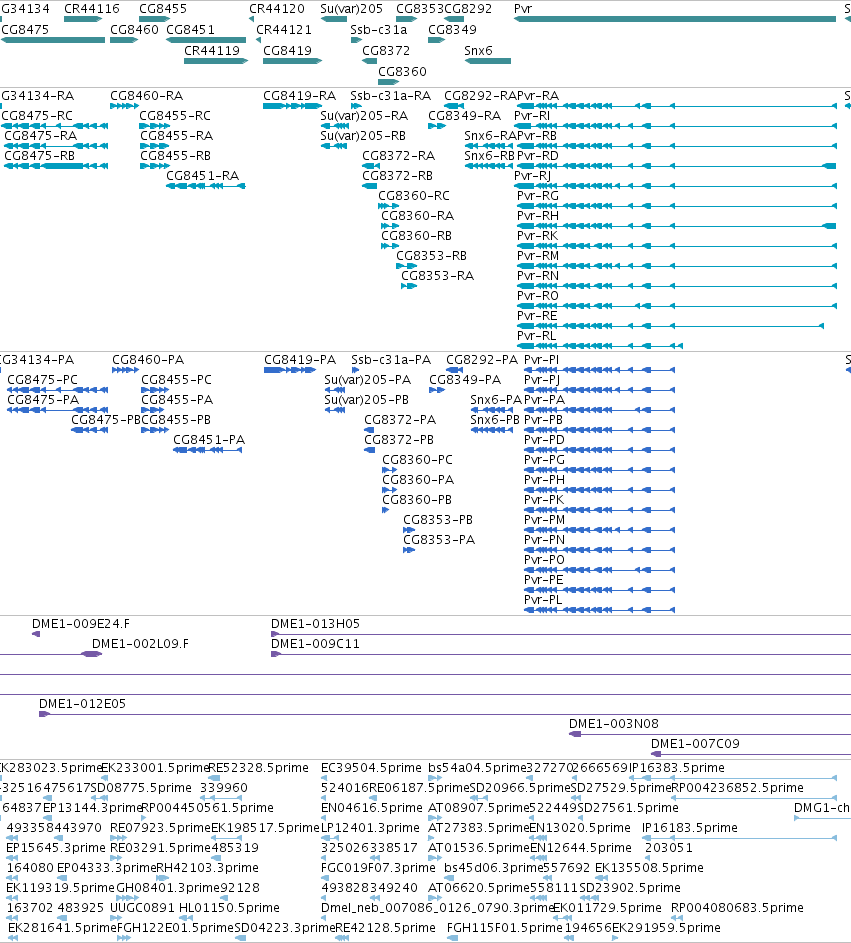Viewport: 851px width, 943px height.
Task: Click transcript label Pvr-RD
Action: point(538,156)
